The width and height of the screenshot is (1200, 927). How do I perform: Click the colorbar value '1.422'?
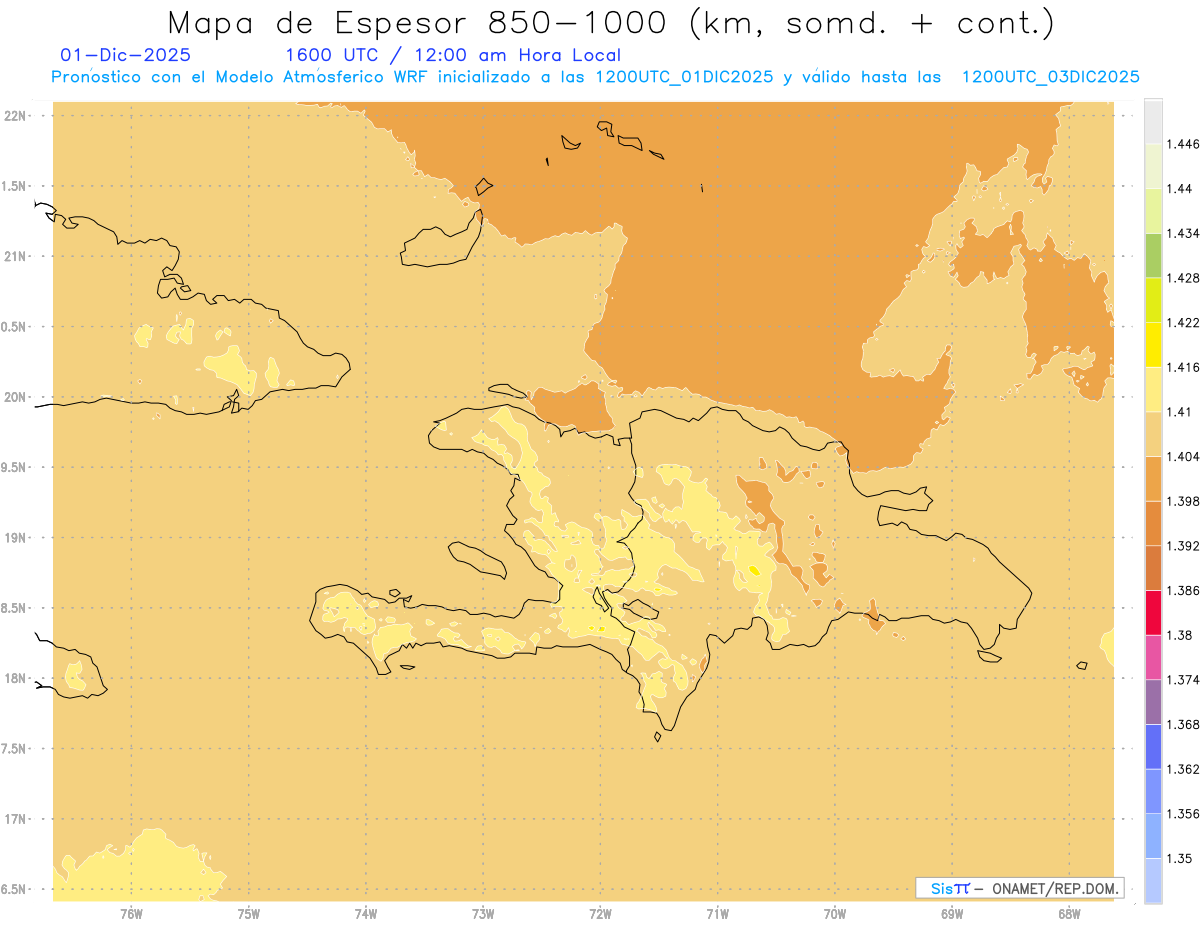(x=1184, y=322)
